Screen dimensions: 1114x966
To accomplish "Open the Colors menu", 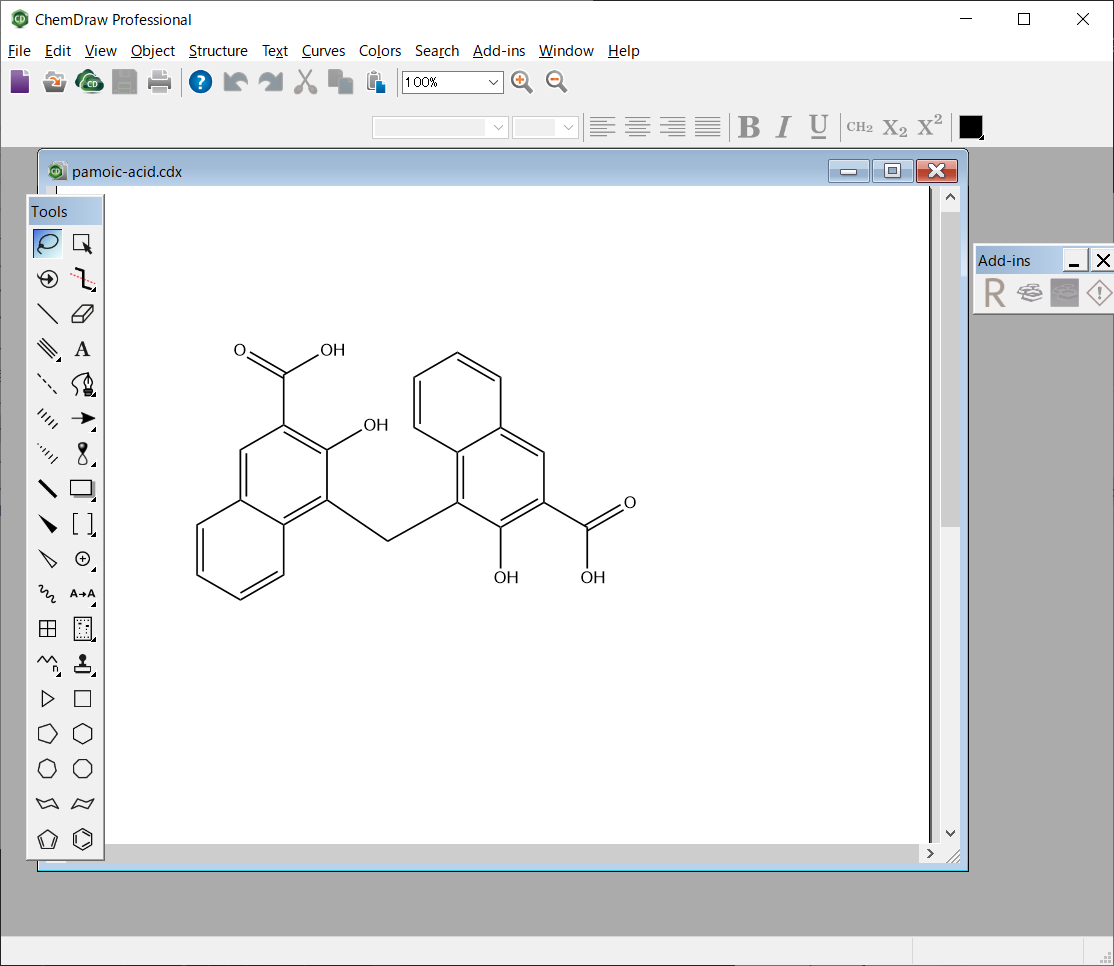I will (380, 51).
